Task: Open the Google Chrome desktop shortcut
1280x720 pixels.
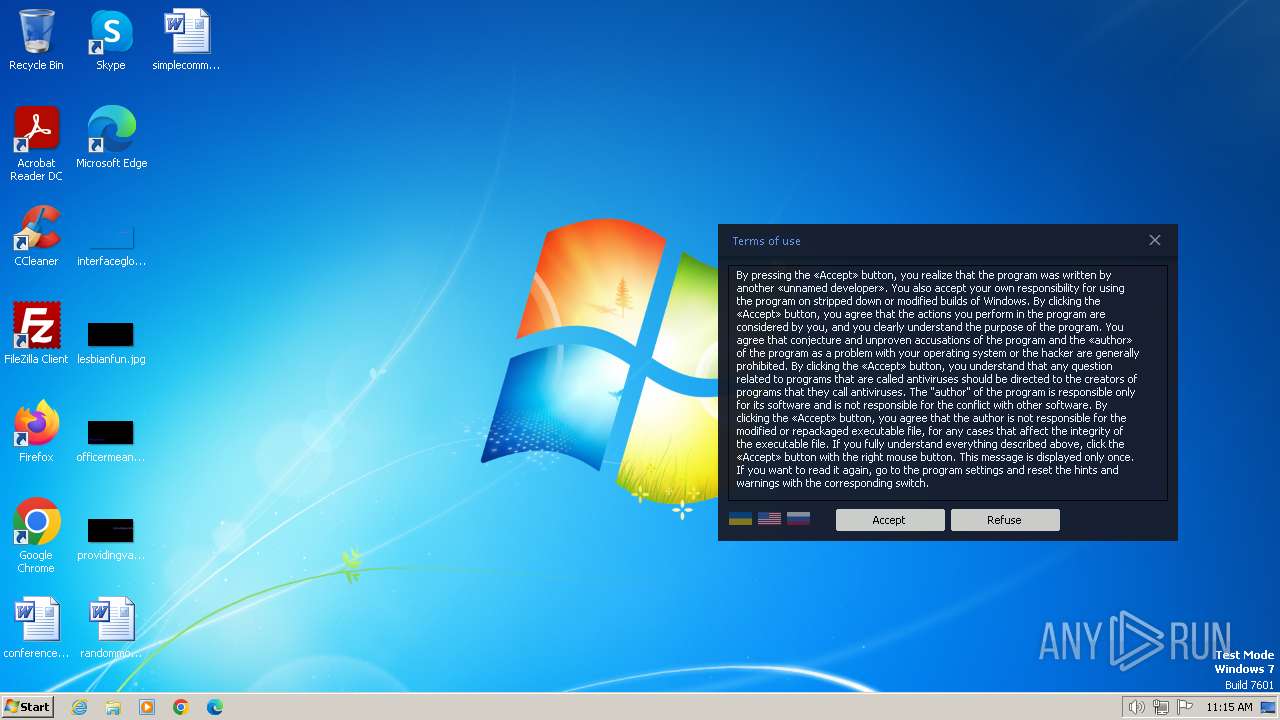Action: point(36,536)
